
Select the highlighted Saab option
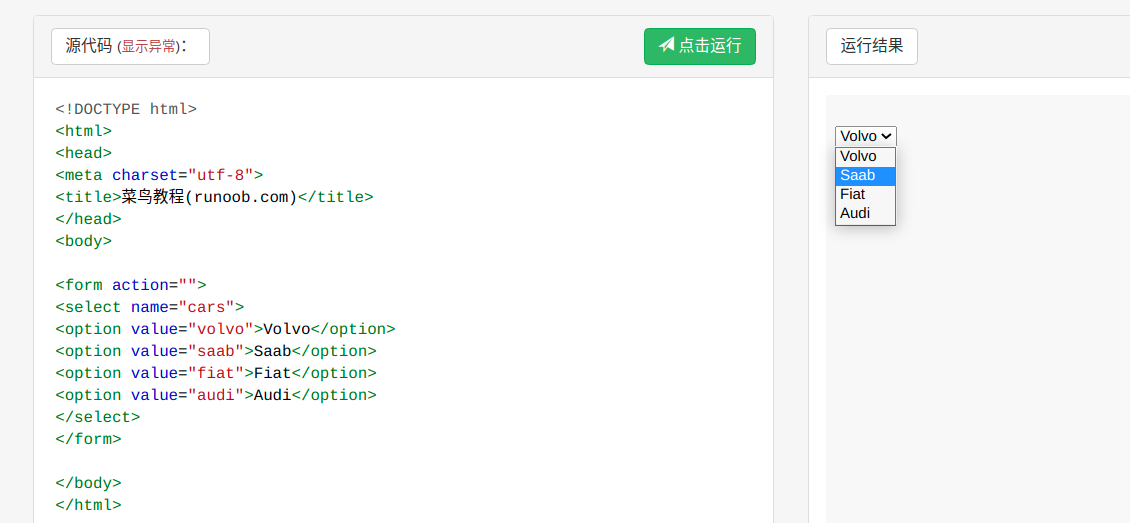click(865, 176)
